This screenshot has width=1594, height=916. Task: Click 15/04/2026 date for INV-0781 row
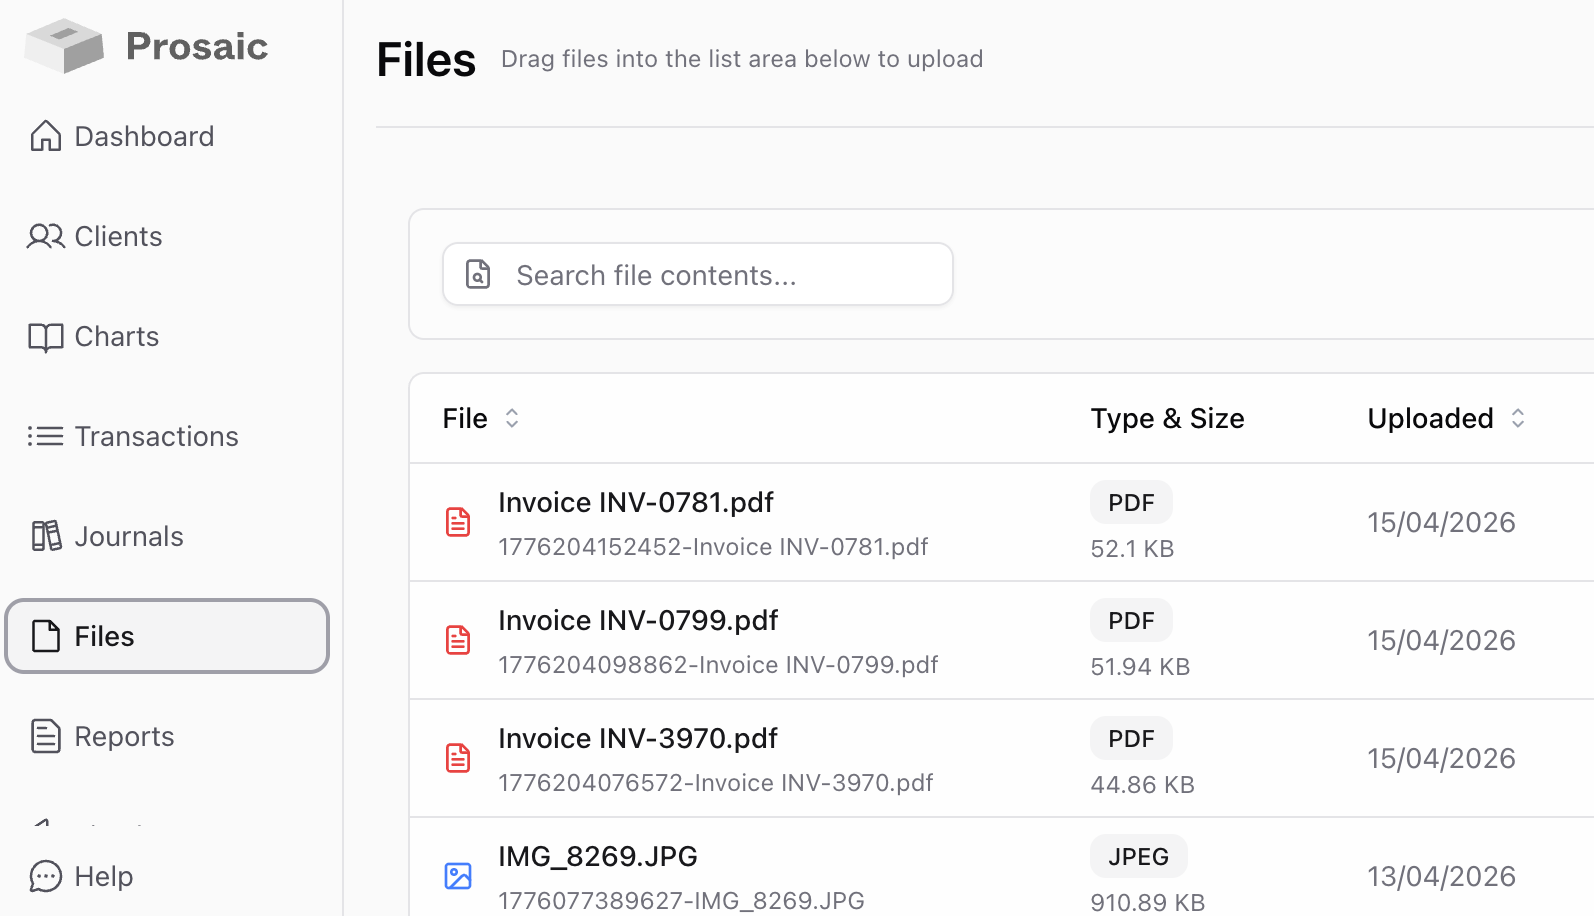tap(1441, 522)
